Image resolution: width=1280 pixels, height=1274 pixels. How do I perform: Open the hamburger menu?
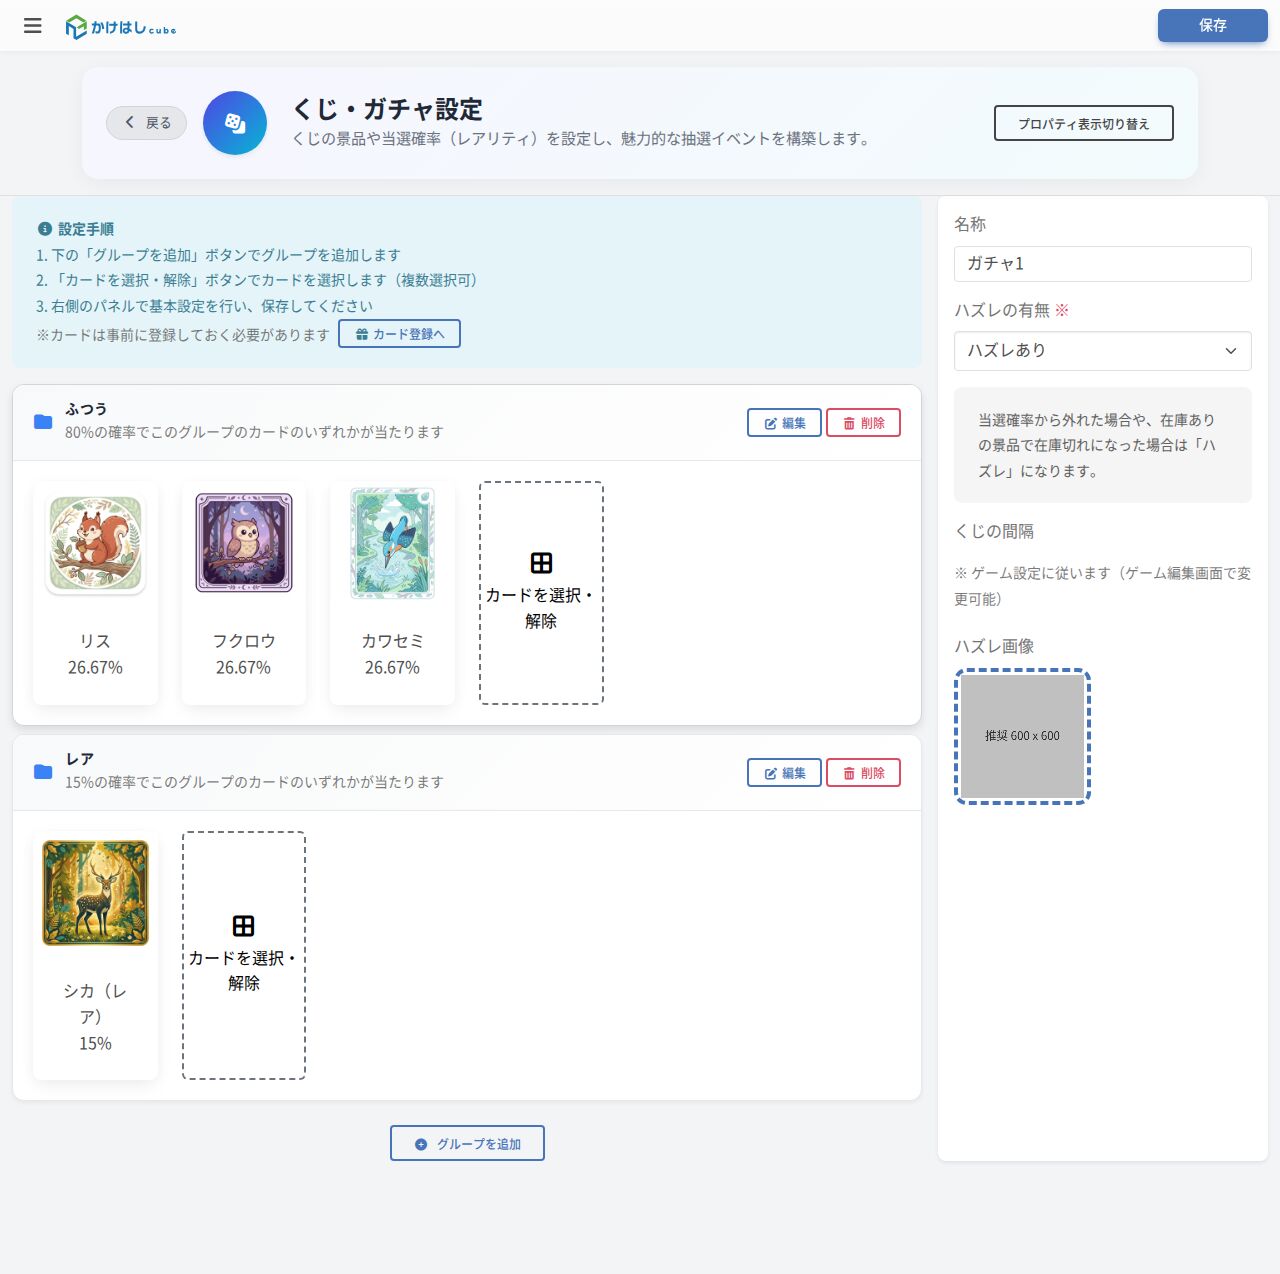(33, 26)
